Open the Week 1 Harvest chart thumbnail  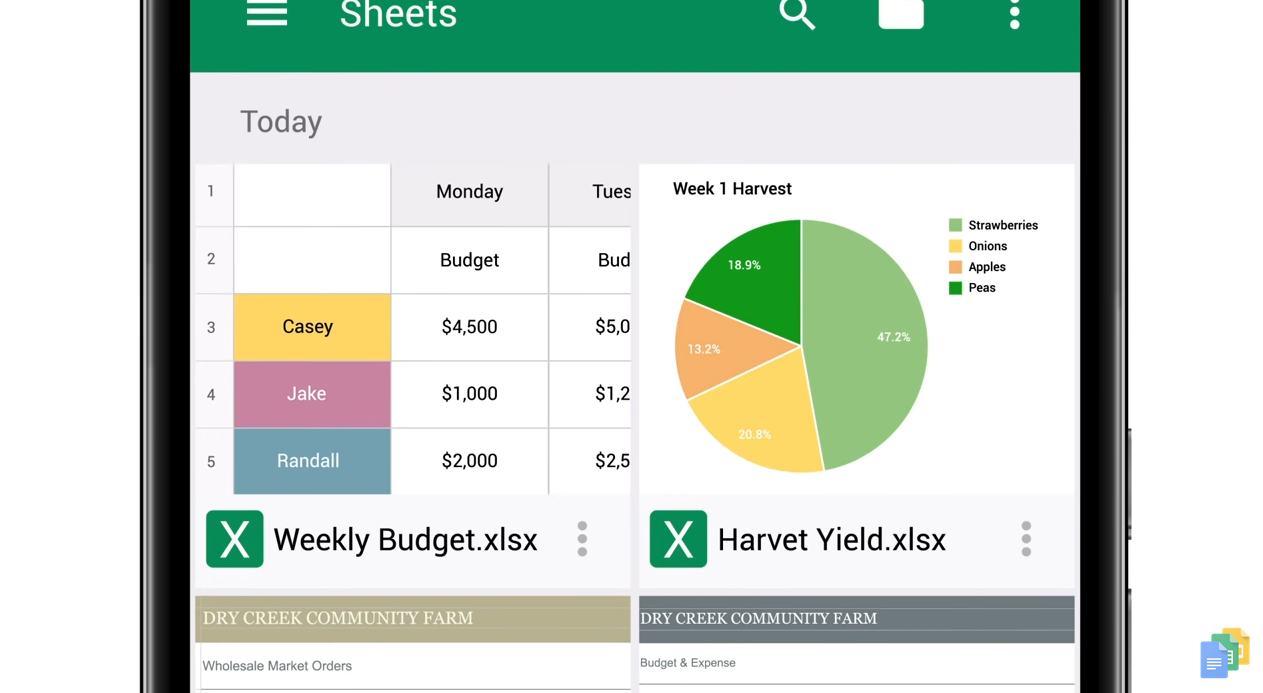(856, 330)
